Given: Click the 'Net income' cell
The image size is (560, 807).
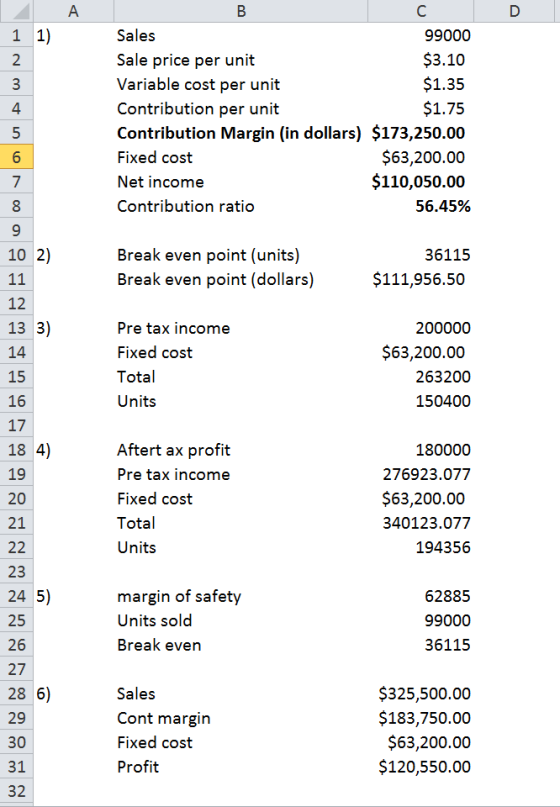Looking at the screenshot, I should tap(241, 182).
